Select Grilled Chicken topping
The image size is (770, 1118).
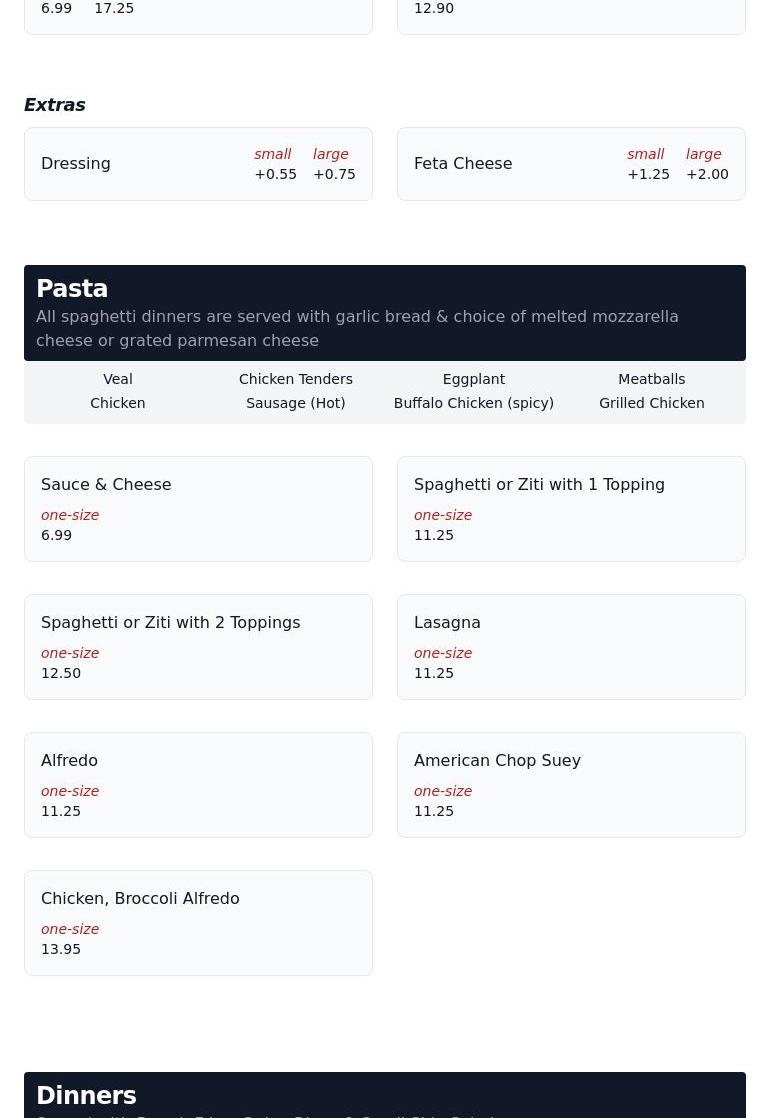coord(652,403)
